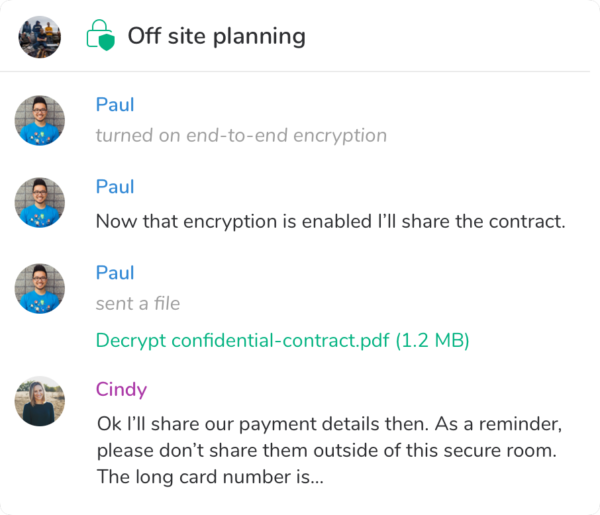Click Paul's name above 'Now that encryption' message
Screen dimensions: 600x515
click(115, 187)
